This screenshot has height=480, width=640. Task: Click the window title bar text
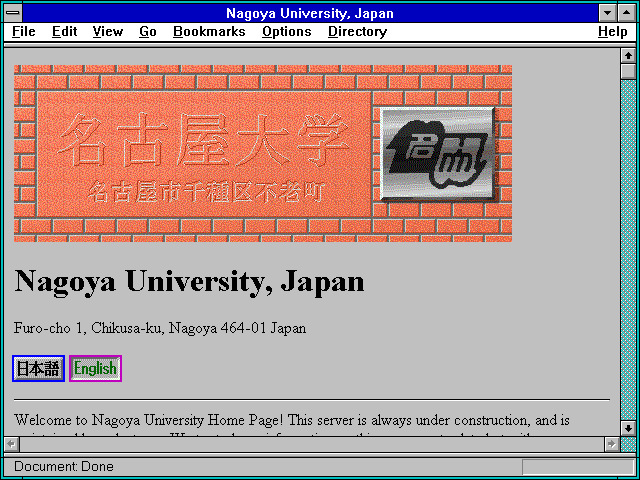[310, 13]
